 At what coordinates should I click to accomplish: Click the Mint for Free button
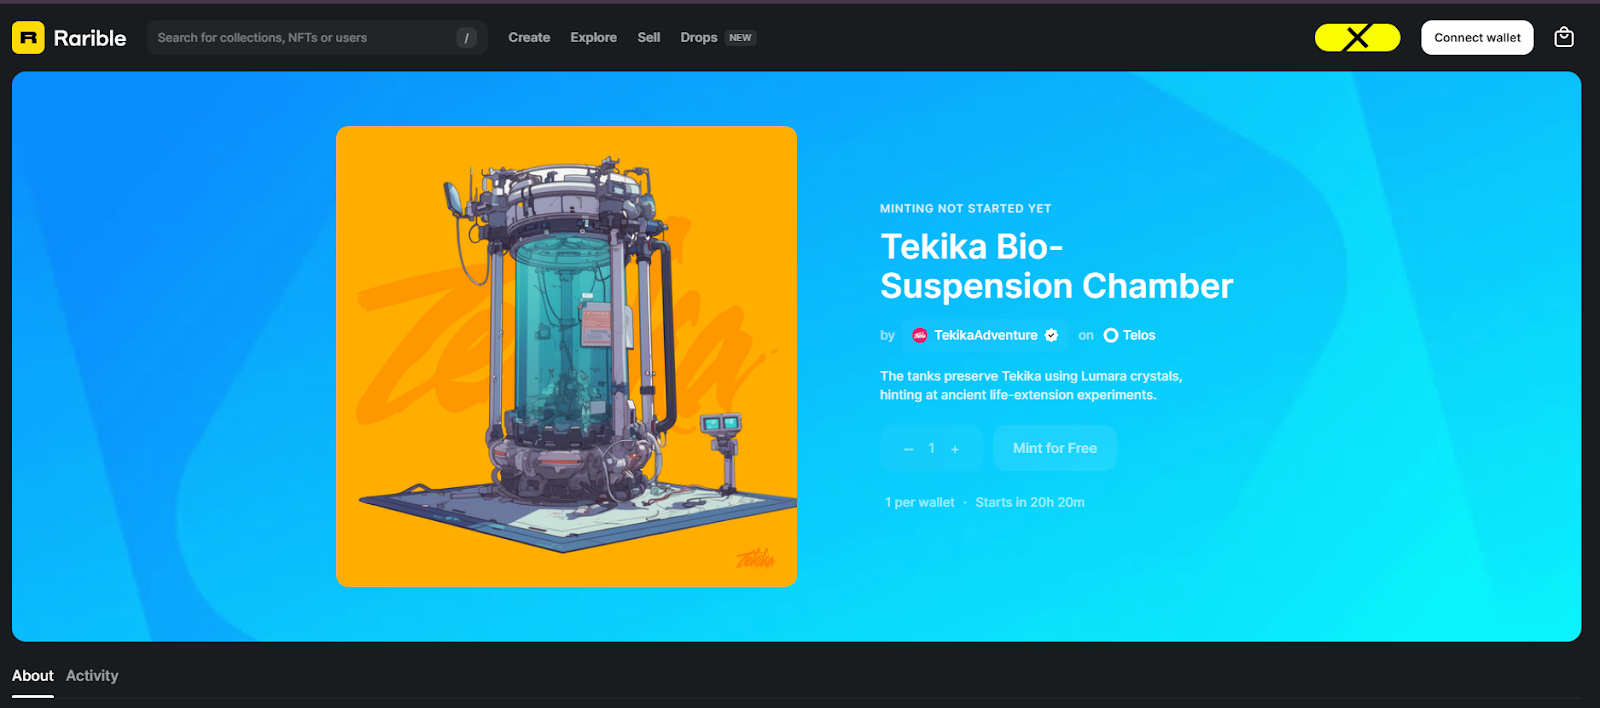pos(1055,448)
